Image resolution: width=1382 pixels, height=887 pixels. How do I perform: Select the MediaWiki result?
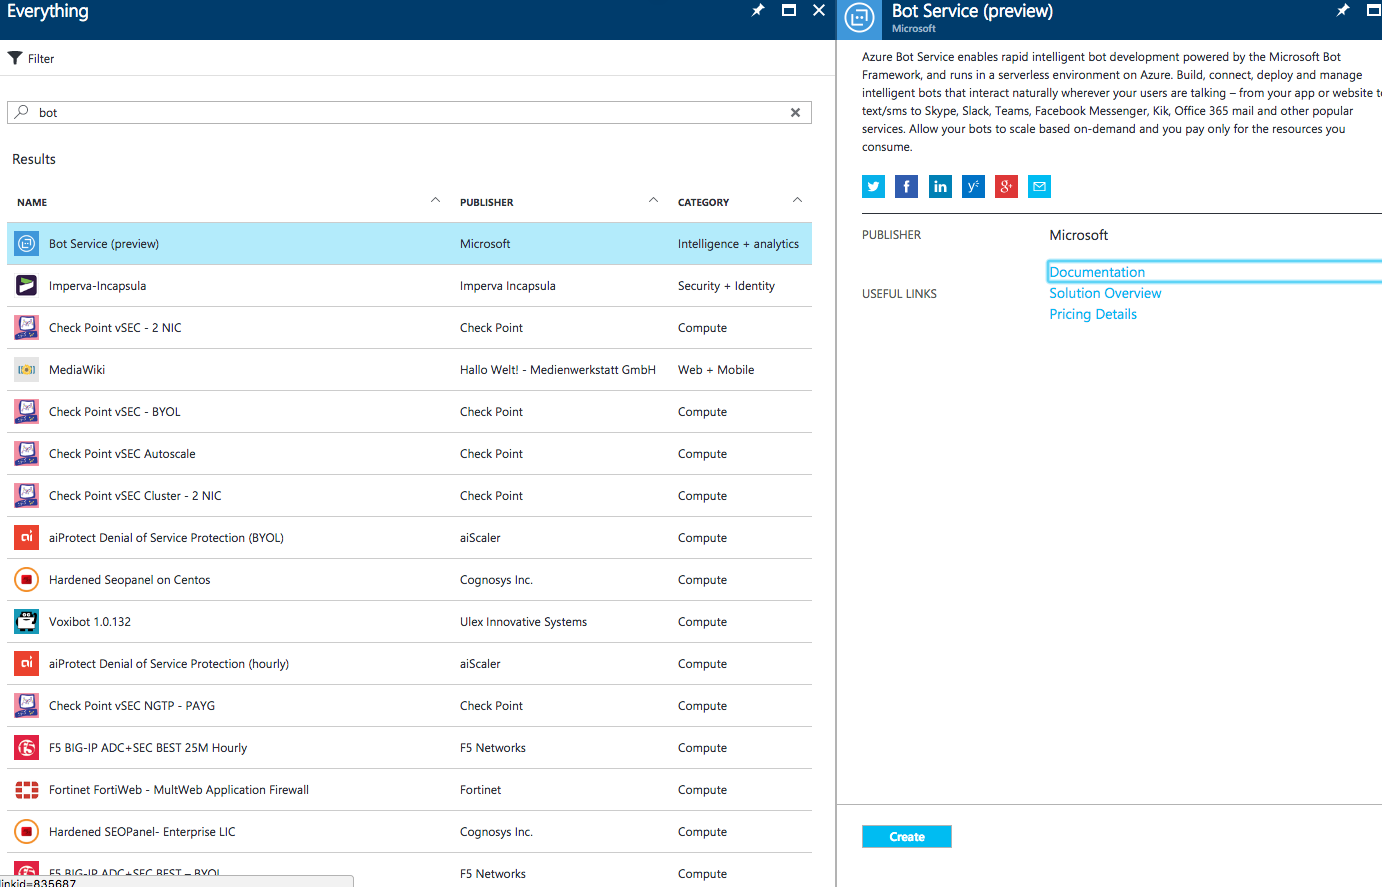pyautogui.click(x=409, y=370)
